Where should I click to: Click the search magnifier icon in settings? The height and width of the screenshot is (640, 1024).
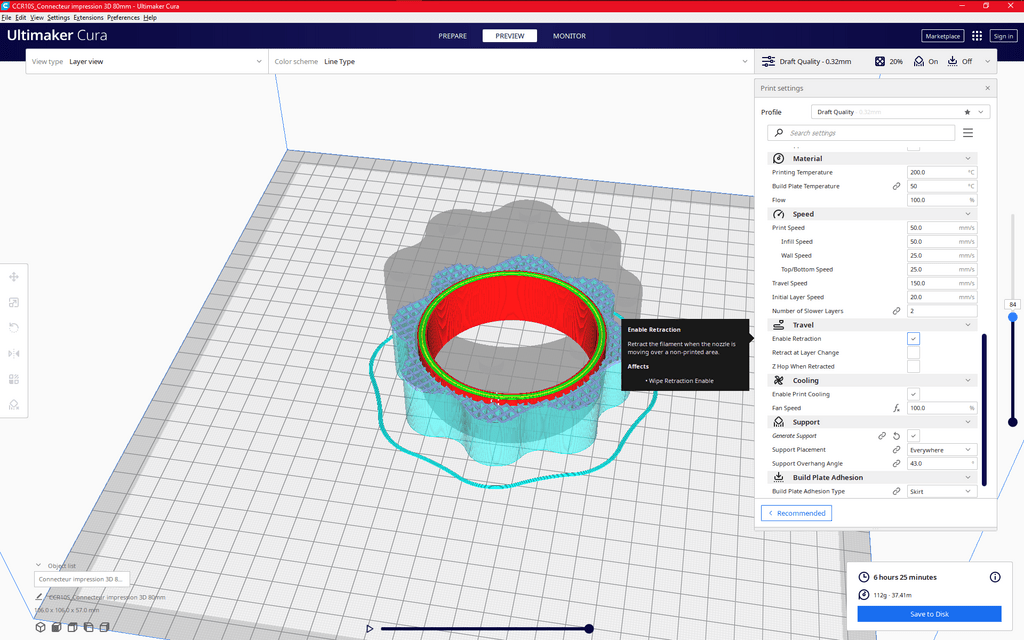pyautogui.click(x=778, y=133)
